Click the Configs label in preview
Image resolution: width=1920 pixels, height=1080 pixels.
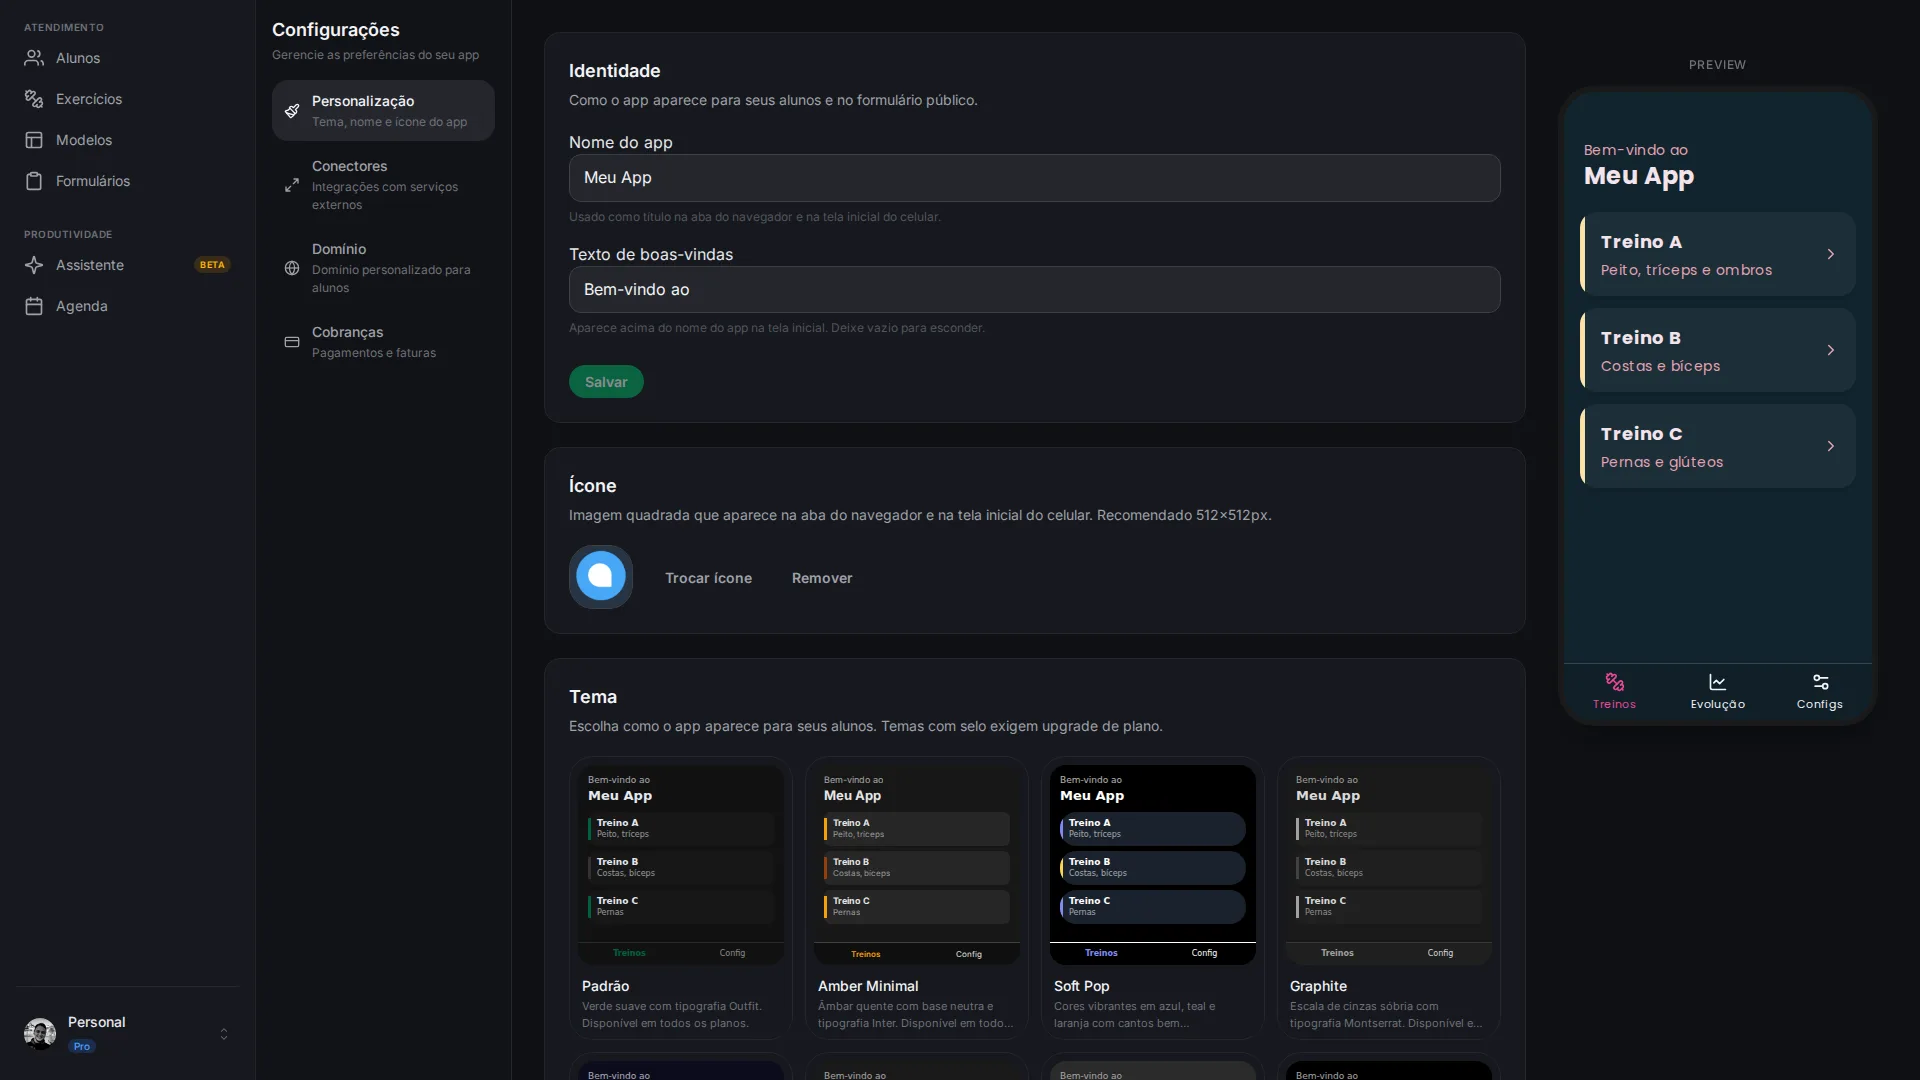(x=1820, y=704)
